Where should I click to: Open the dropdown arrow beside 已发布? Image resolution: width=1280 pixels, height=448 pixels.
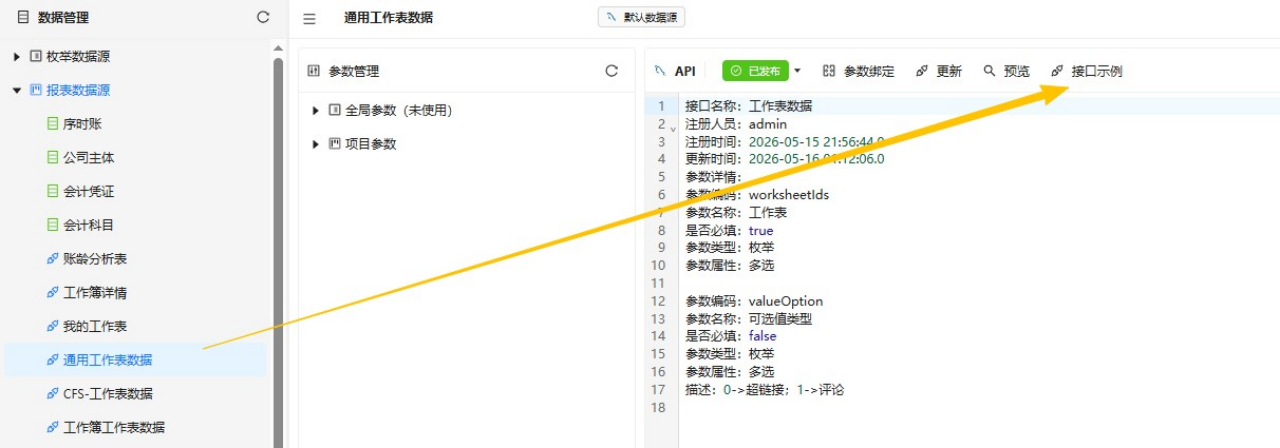[x=797, y=71]
